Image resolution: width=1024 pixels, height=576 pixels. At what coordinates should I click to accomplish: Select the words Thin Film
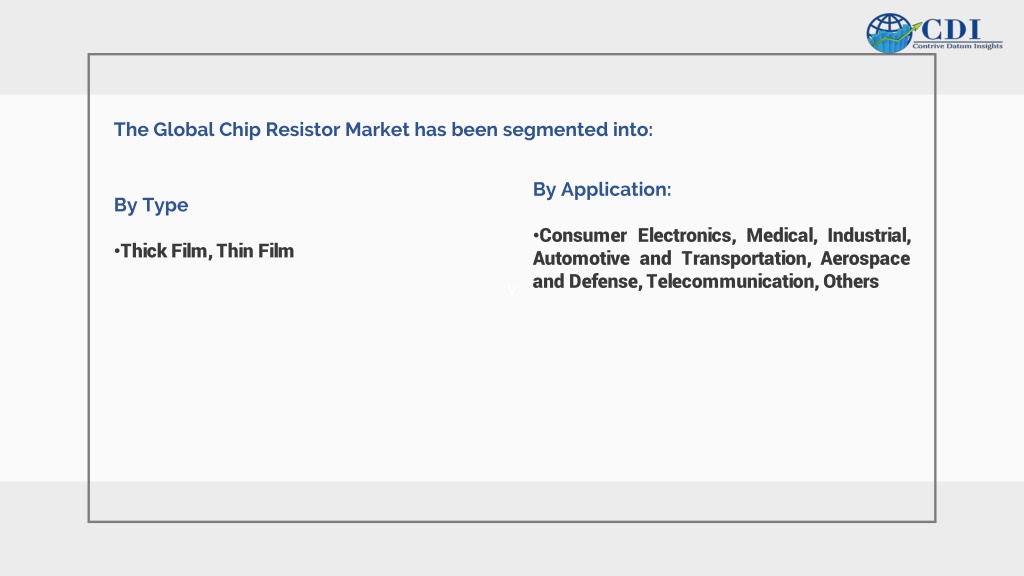coord(255,251)
